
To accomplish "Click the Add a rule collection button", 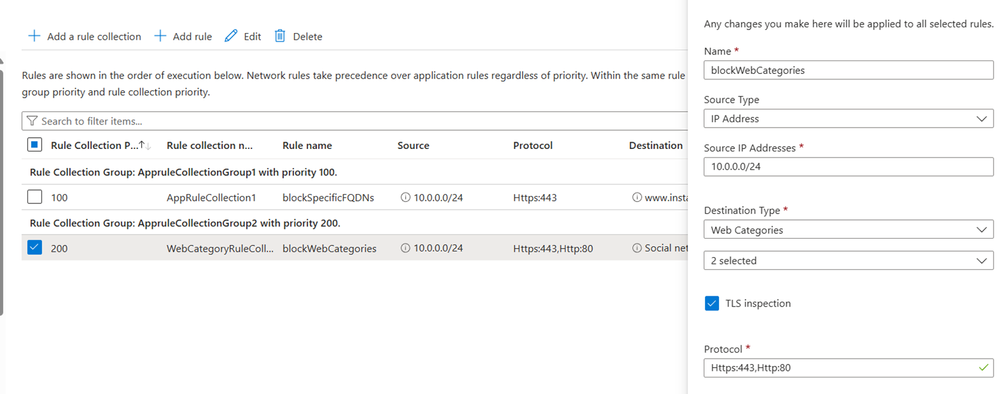I will click(x=84, y=36).
